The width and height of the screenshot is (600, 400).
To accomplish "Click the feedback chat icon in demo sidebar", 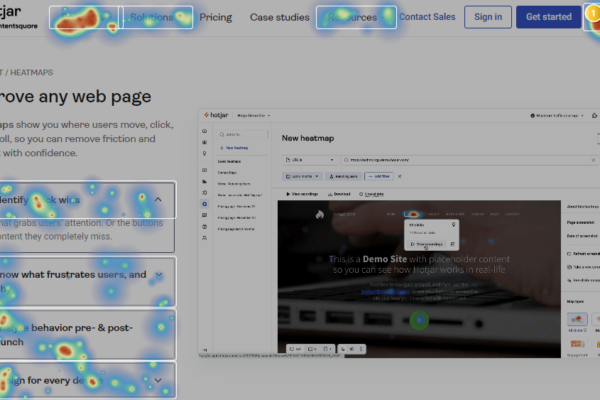I will point(204,215).
